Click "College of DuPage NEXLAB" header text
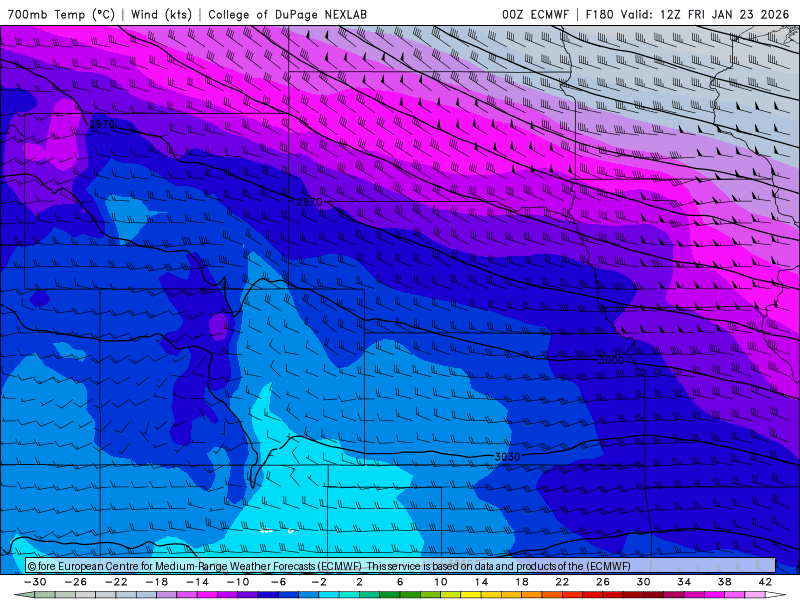 (x=287, y=14)
